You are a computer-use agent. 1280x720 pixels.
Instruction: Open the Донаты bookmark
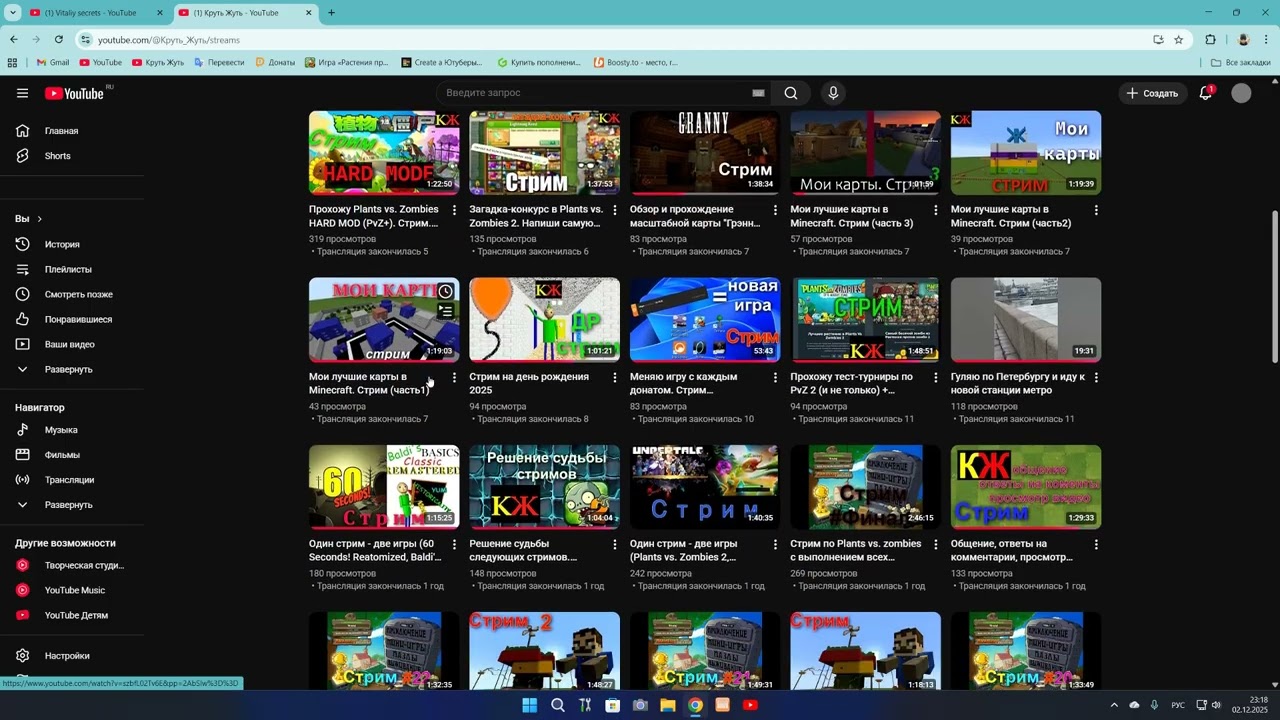pyautogui.click(x=275, y=62)
